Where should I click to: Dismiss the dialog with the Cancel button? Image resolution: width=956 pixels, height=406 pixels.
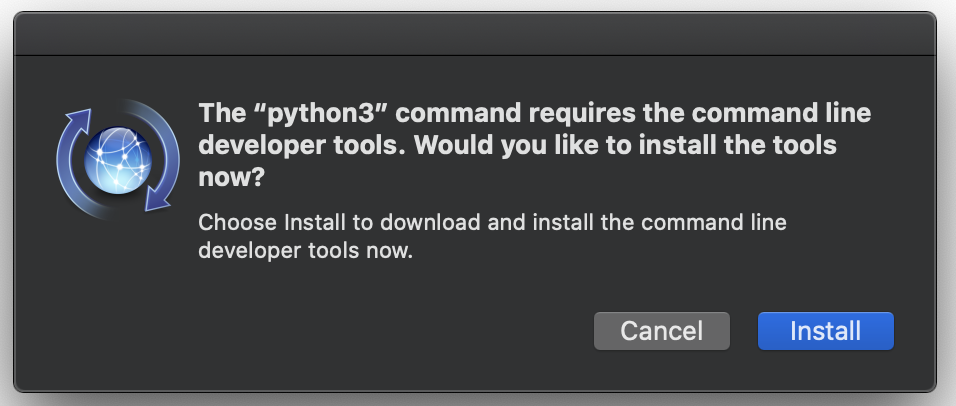(x=662, y=331)
